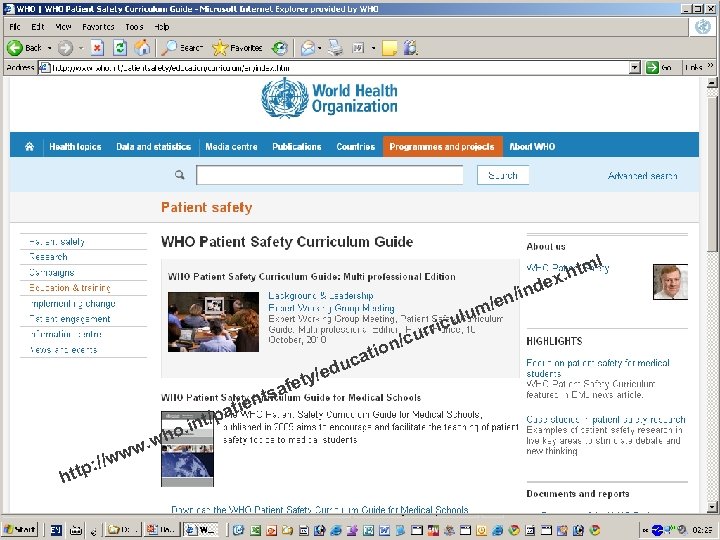Open the Background & Leadership link

click(x=321, y=296)
